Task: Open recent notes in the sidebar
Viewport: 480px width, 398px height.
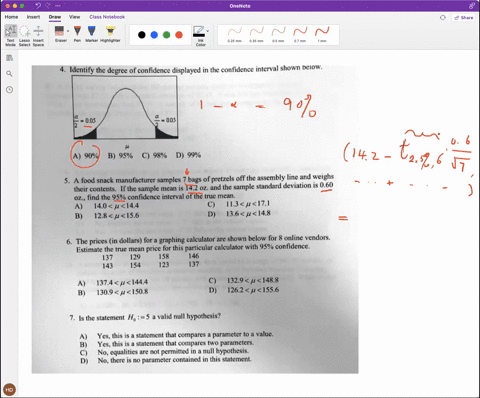Action: (9, 90)
